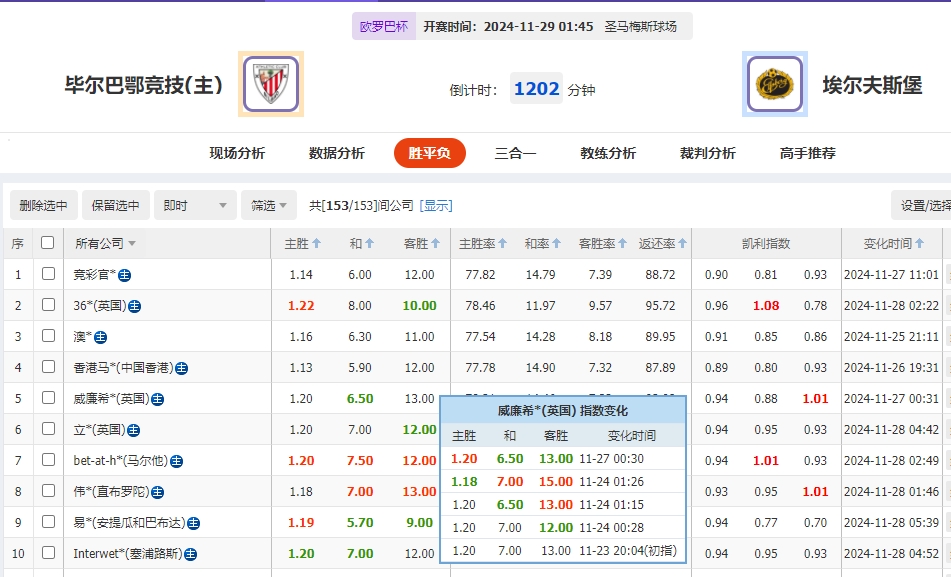Check the checkbox on the 威廉希*(英国) row
This screenshot has width=951, height=577.
48,398
